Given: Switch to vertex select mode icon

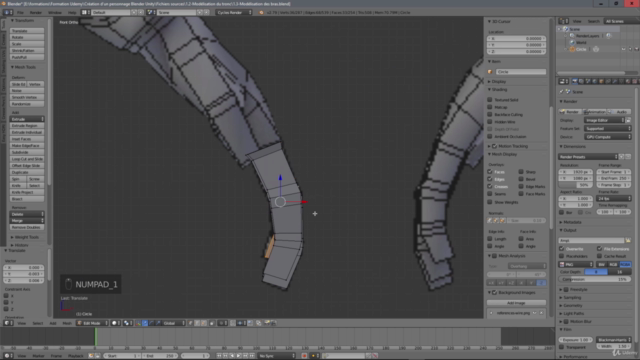Looking at the screenshot, I should click(191, 323).
